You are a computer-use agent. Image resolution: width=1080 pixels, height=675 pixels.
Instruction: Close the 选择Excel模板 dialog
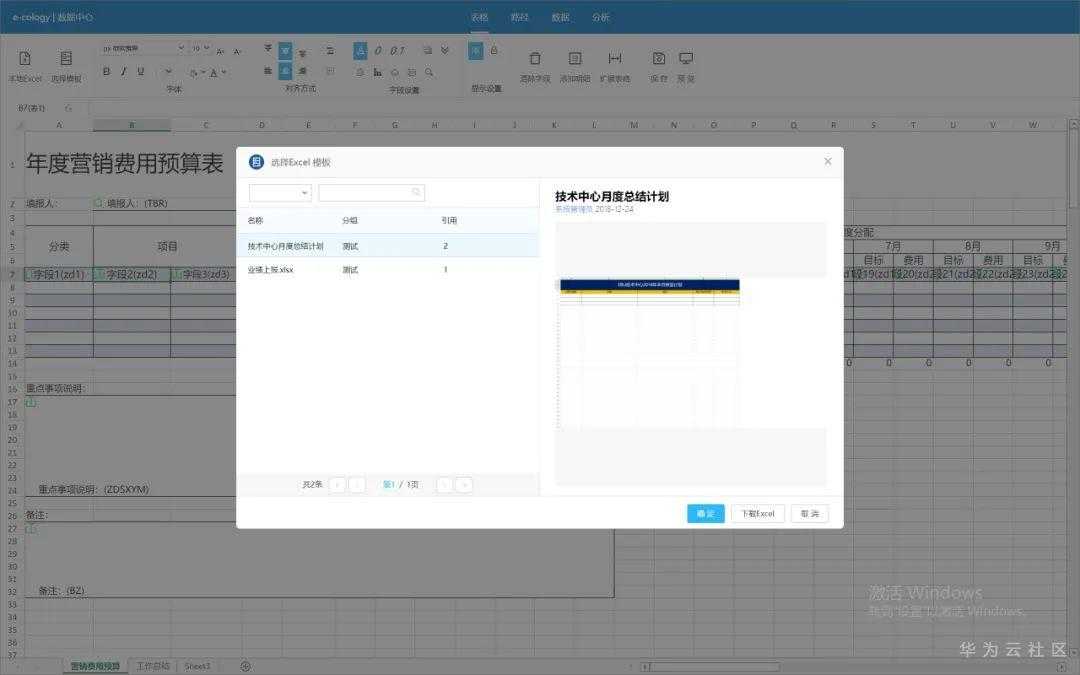click(828, 161)
